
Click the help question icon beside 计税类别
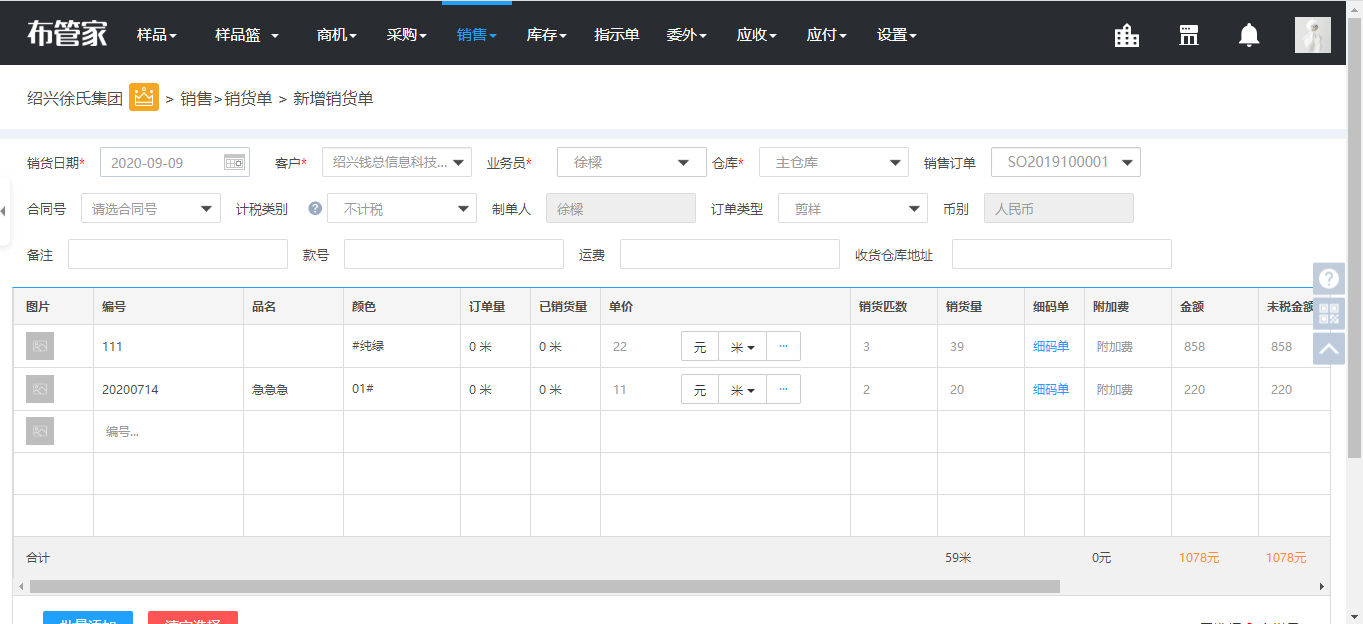coord(315,209)
